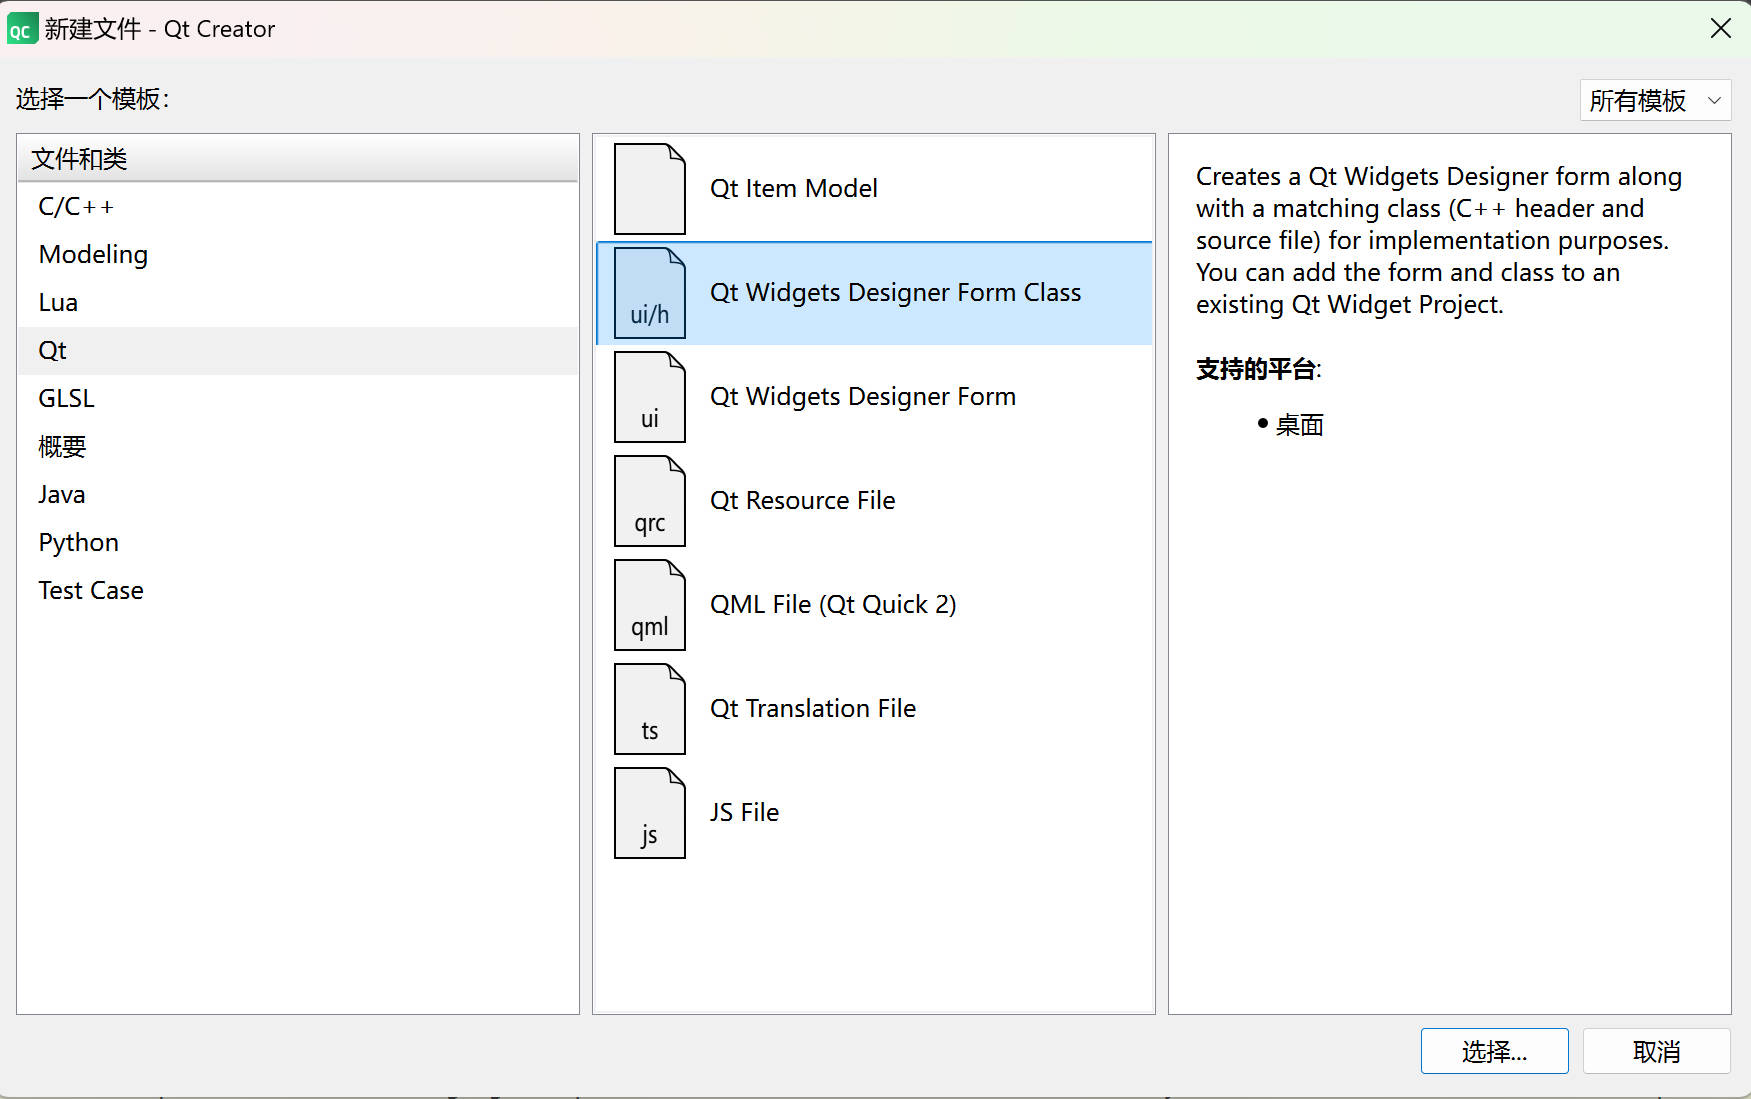The height and width of the screenshot is (1099, 1751).
Task: Close the 新建文件 dialog window
Action: pyautogui.click(x=1720, y=28)
